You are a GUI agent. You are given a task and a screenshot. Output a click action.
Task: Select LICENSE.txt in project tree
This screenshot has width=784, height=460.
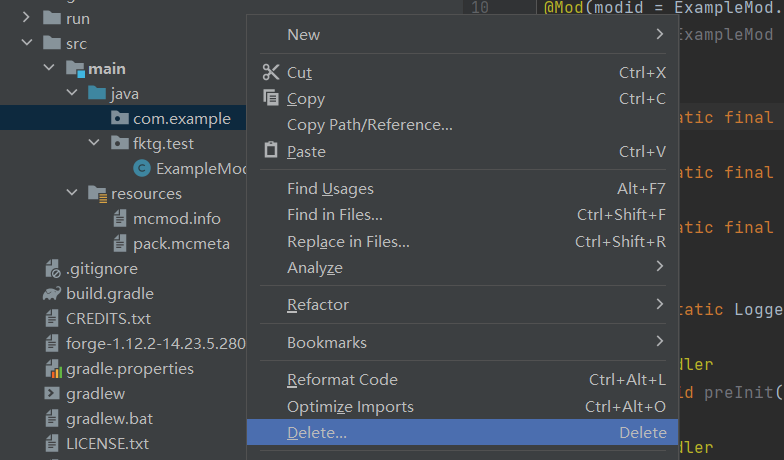[107, 443]
